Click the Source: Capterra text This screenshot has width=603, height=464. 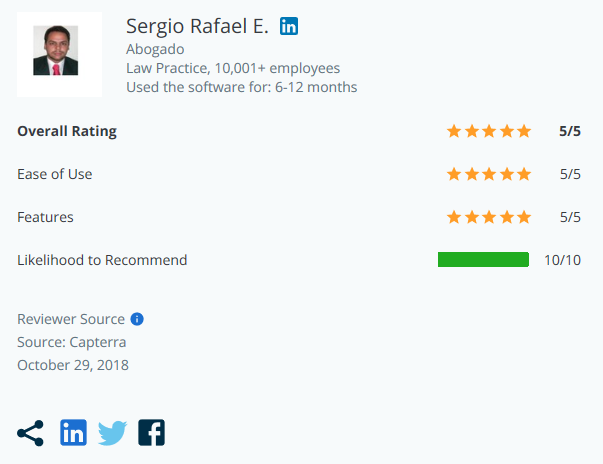(72, 342)
